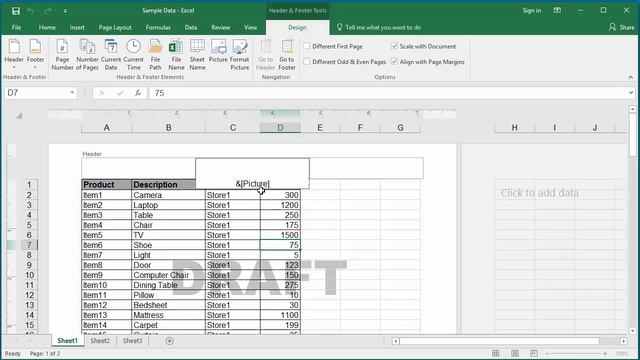Image resolution: width=640 pixels, height=360 pixels.
Task: Switch to the Insert tab
Action: point(77,27)
